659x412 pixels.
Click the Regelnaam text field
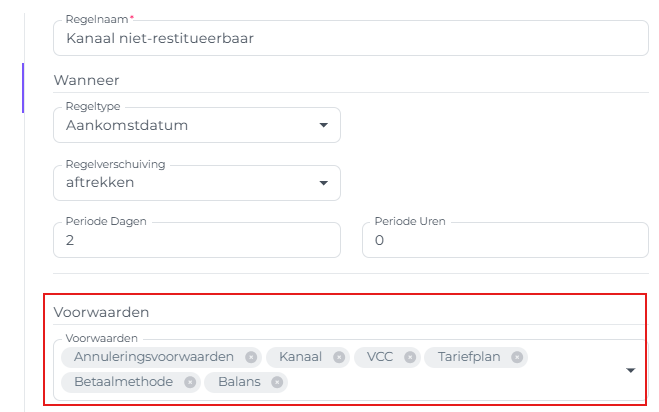350,39
